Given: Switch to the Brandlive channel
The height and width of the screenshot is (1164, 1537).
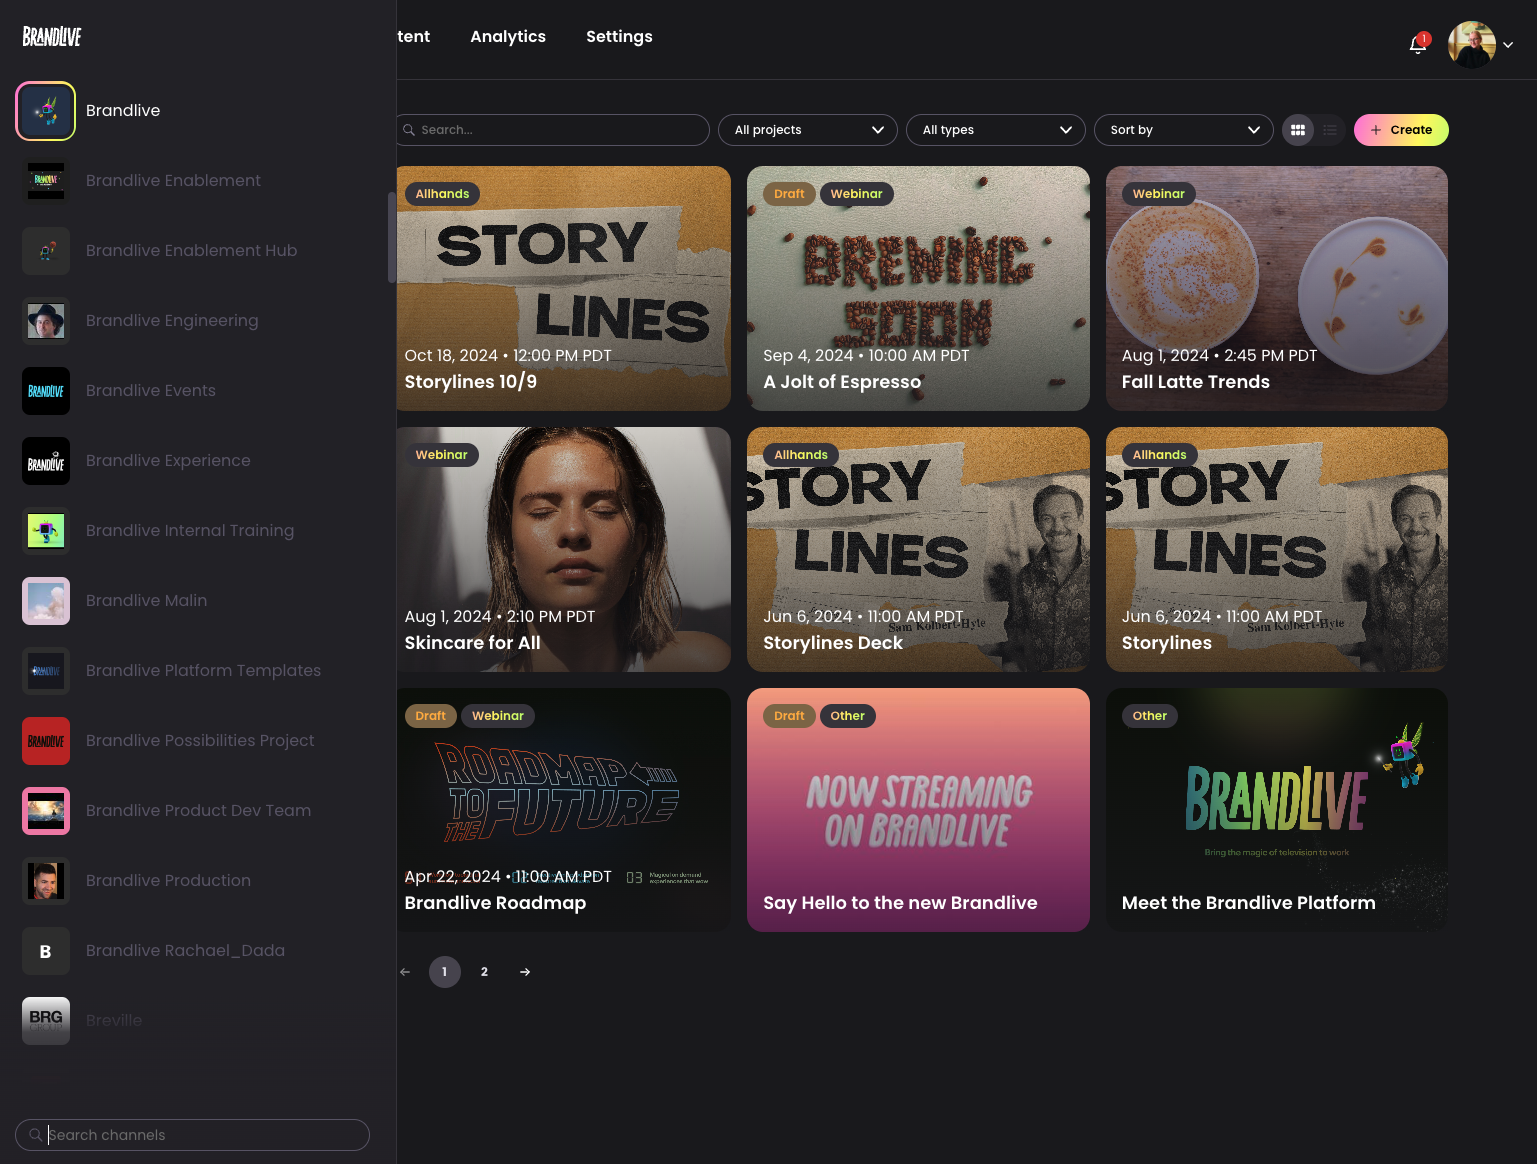Looking at the screenshot, I should pos(123,111).
